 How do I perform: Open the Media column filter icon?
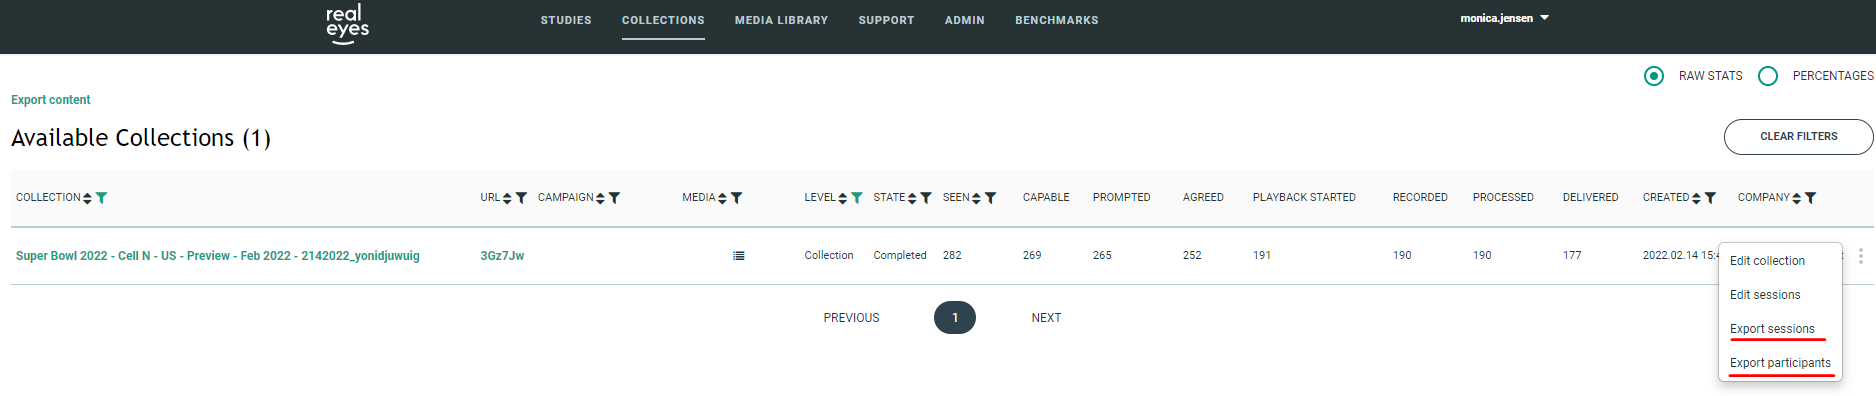point(736,198)
